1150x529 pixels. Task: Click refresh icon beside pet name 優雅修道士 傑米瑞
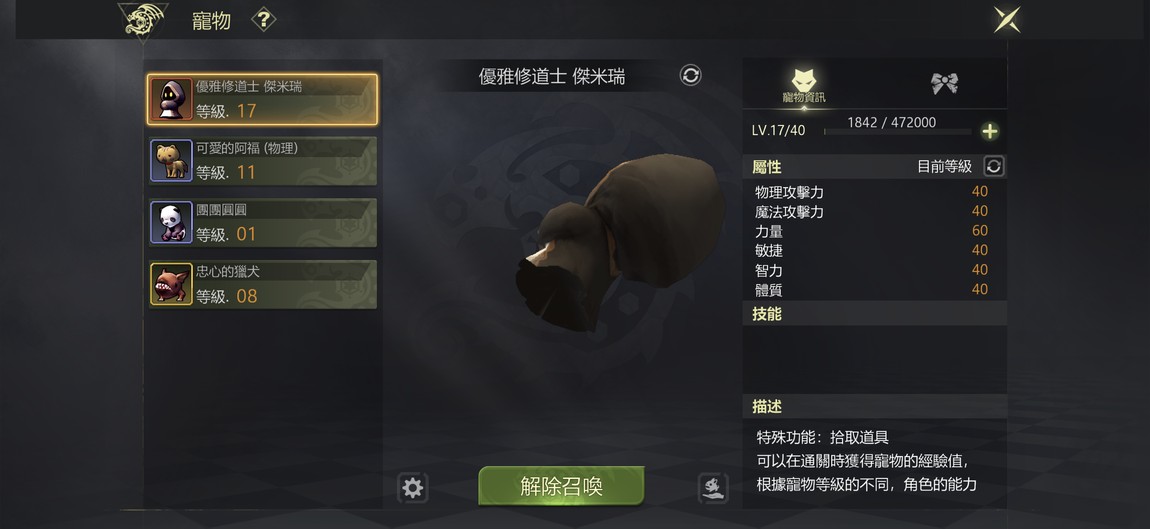pos(690,75)
